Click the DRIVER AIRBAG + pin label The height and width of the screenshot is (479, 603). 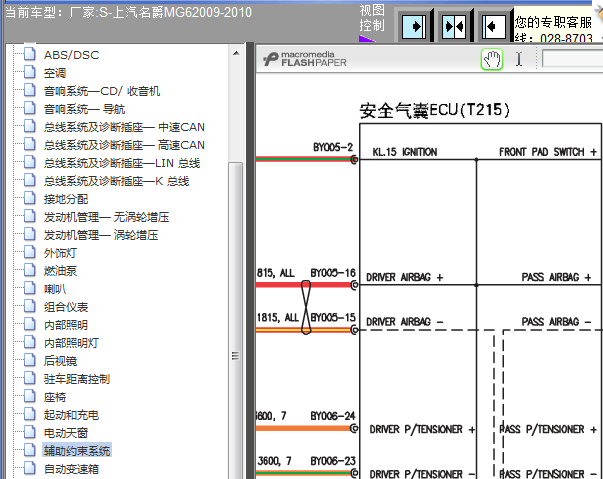[405, 277]
